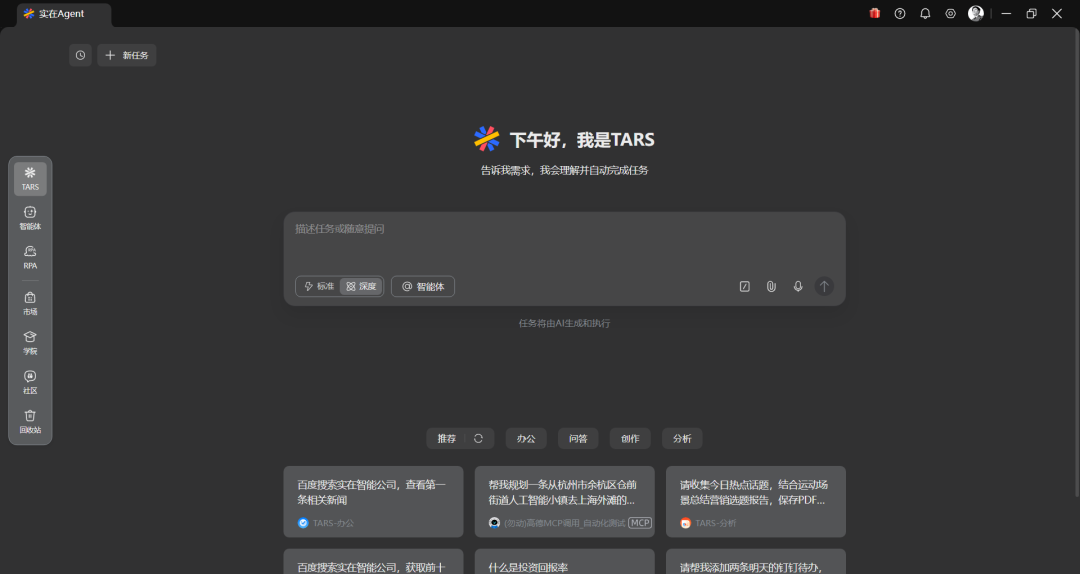1080x574 pixels.
Task: Click the TARS logo beside the greeting
Action: (487, 139)
